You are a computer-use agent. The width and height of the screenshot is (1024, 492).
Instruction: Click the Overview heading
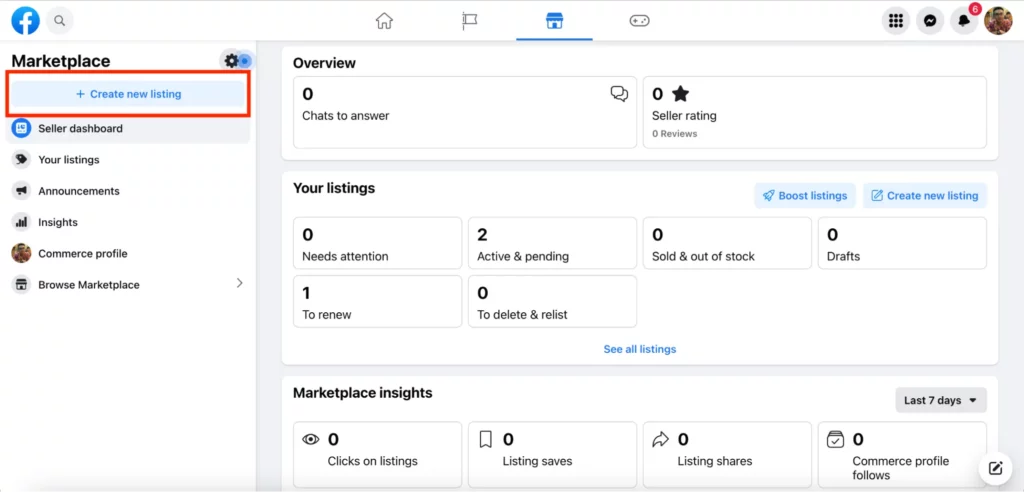pyautogui.click(x=325, y=63)
